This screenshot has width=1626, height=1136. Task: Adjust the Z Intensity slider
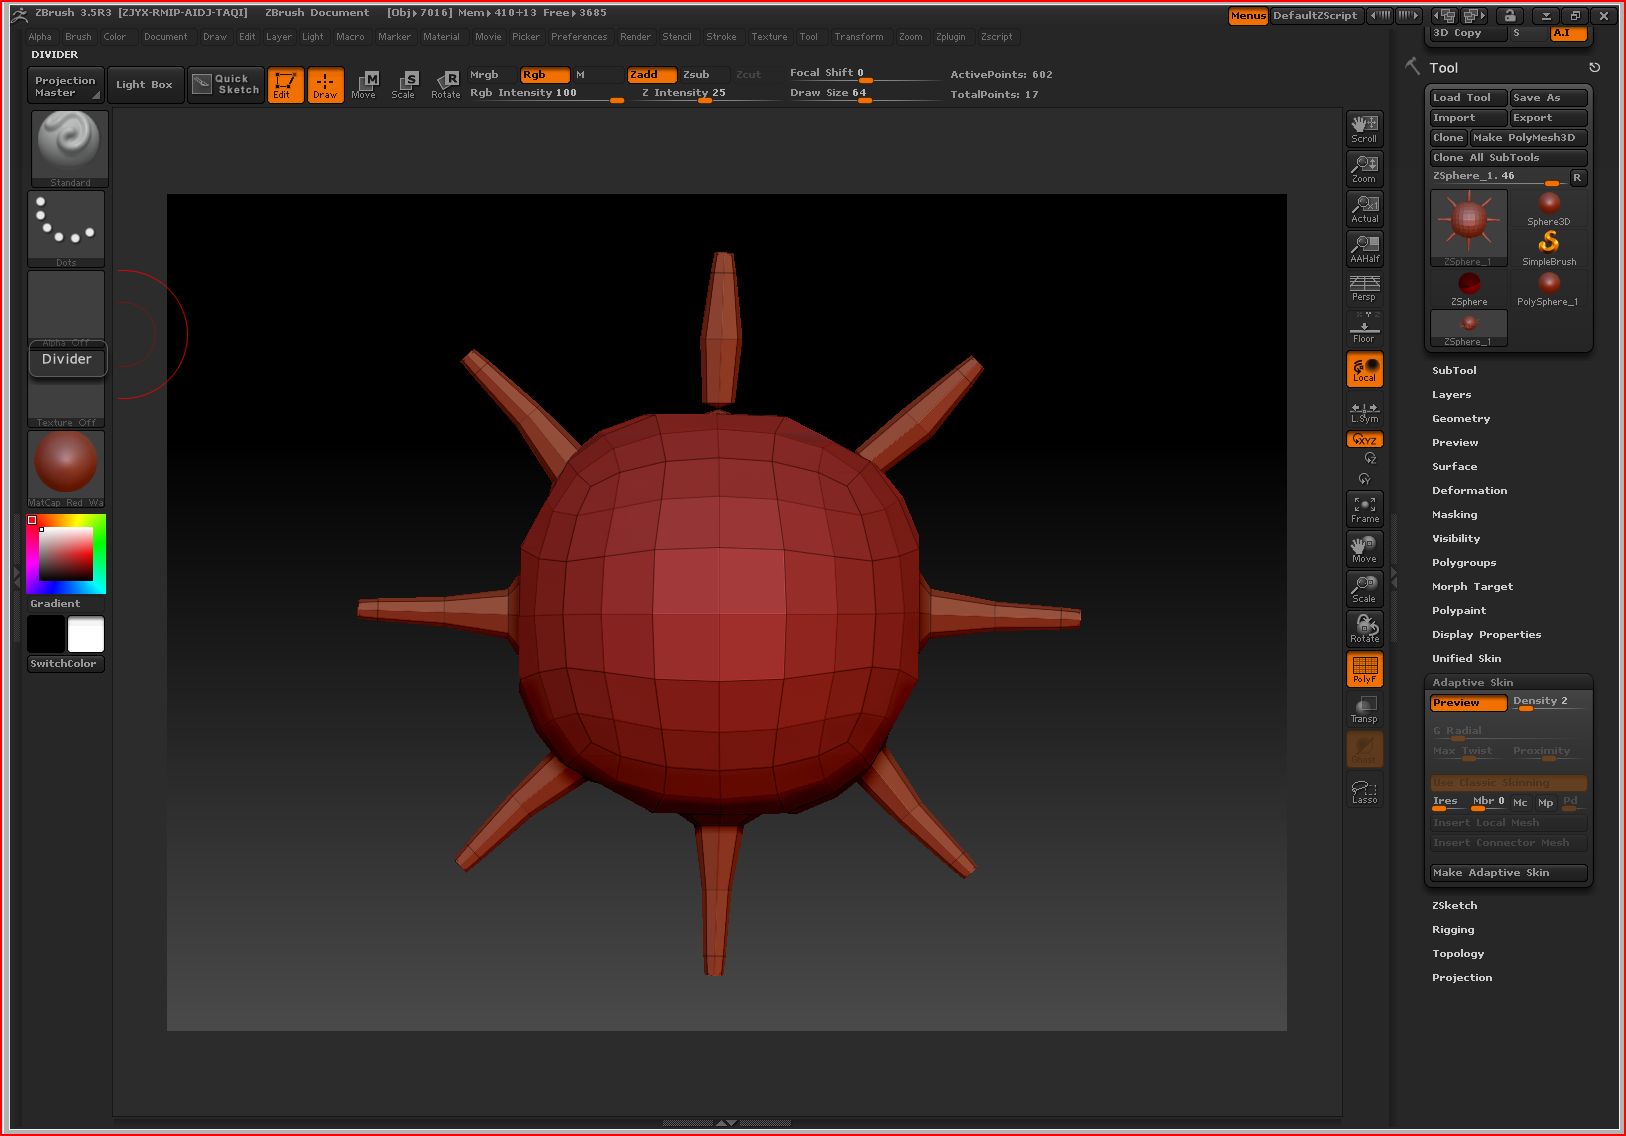706,94
